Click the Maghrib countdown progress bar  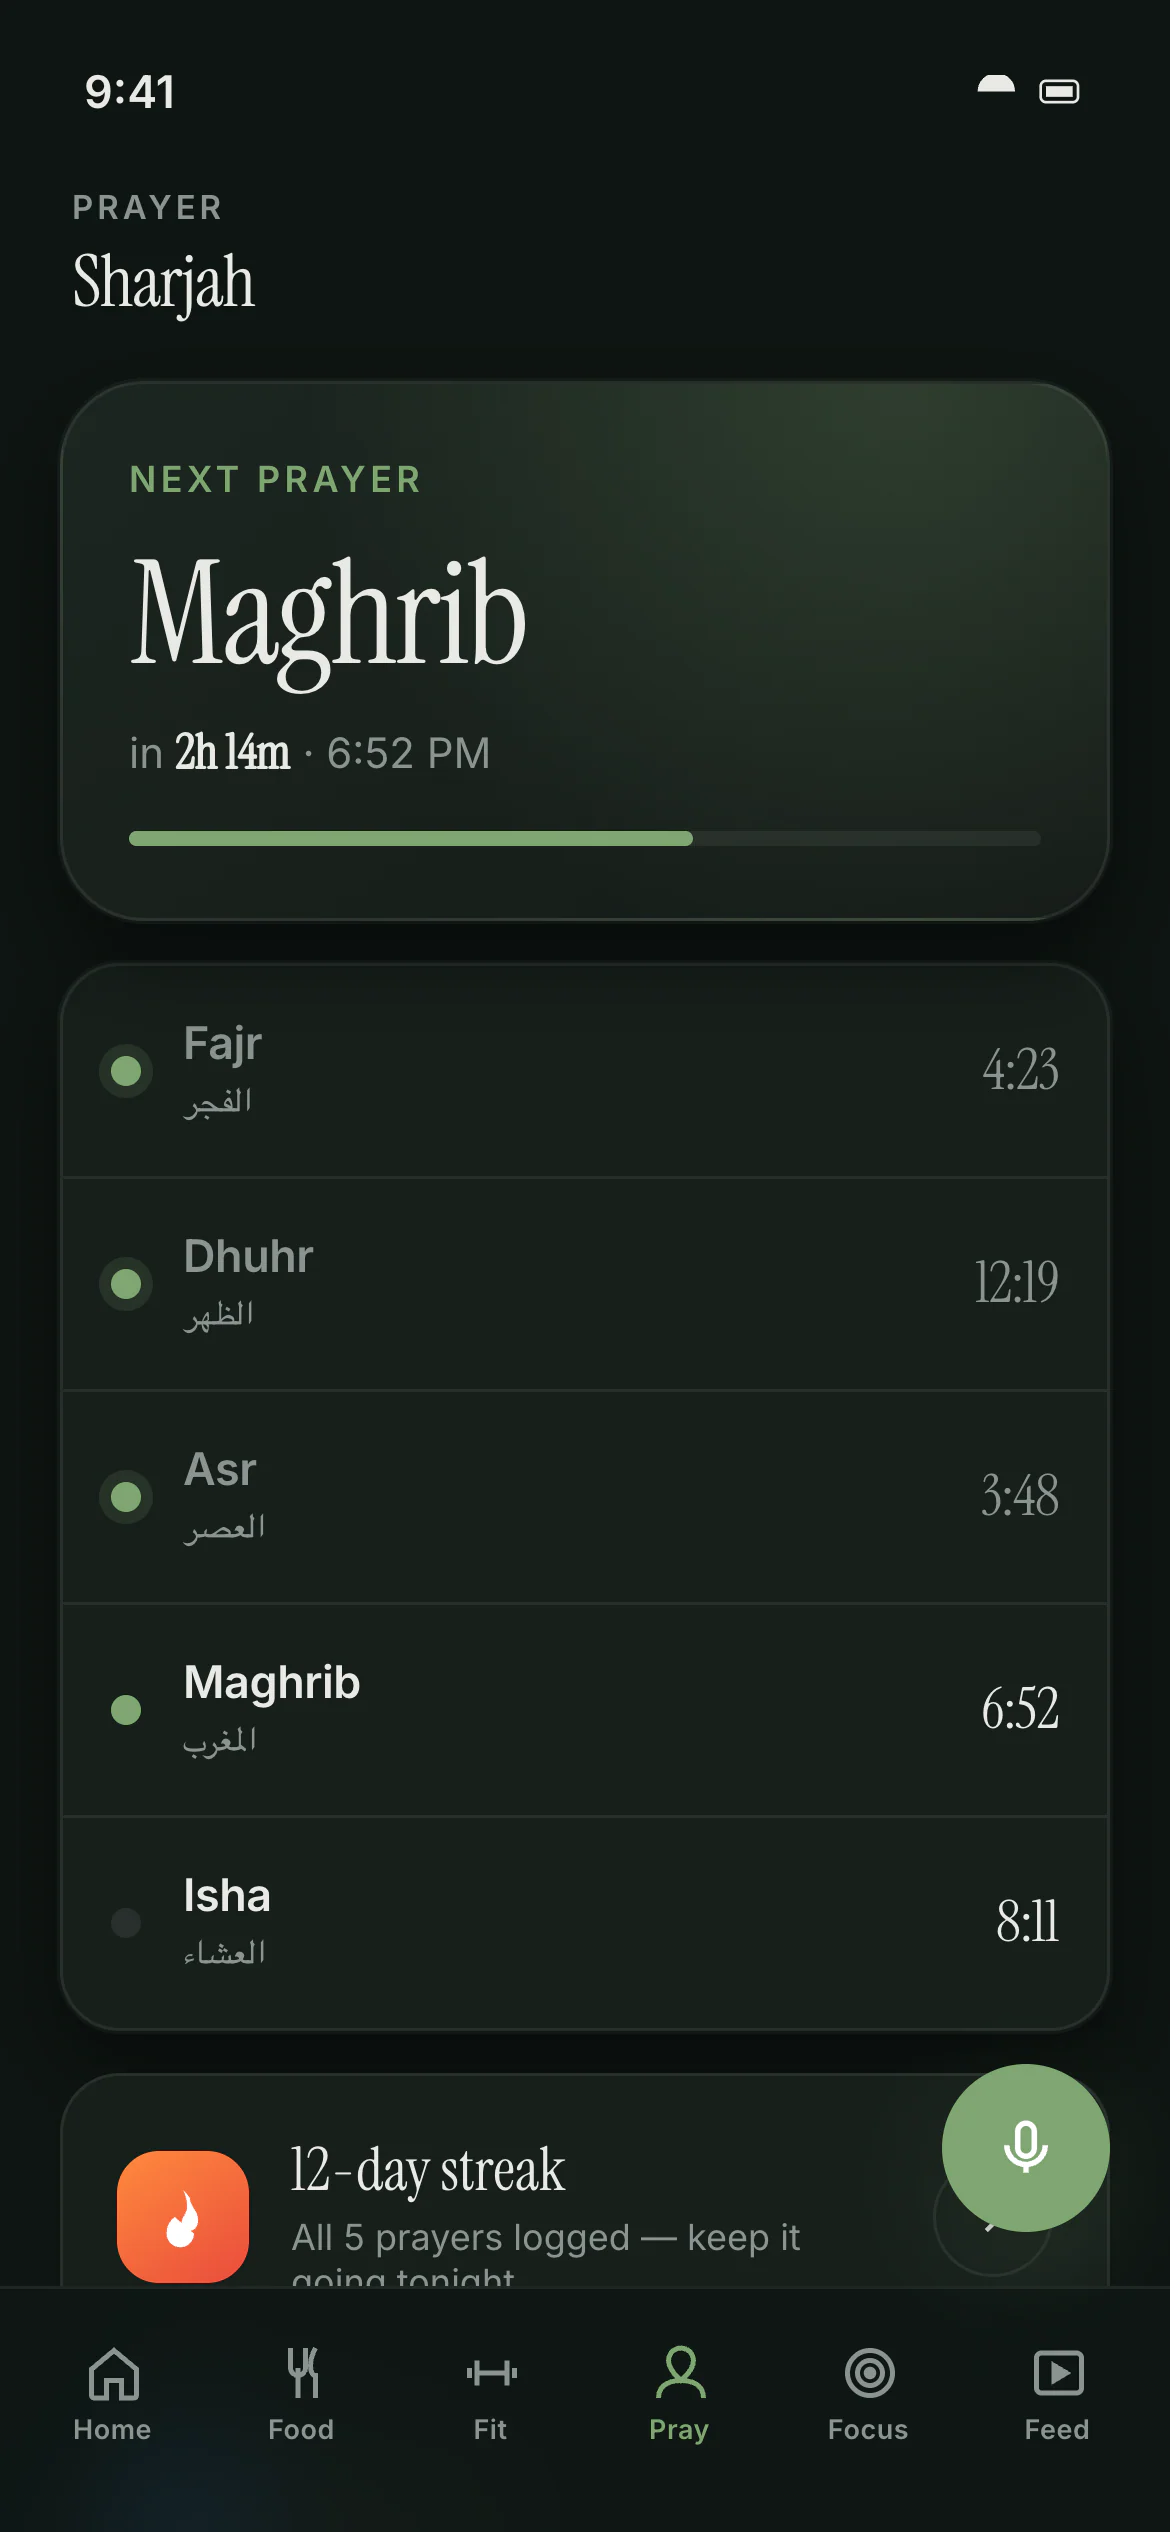(585, 838)
